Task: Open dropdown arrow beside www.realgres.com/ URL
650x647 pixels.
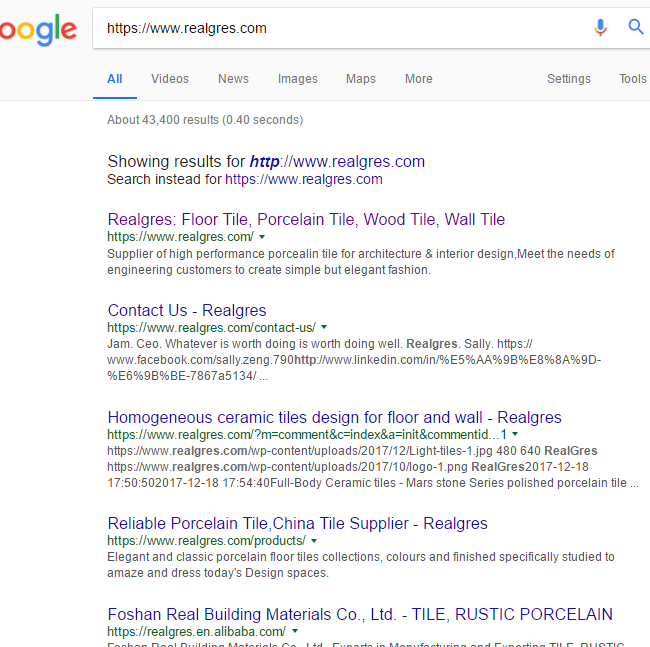Action: click(x=262, y=237)
